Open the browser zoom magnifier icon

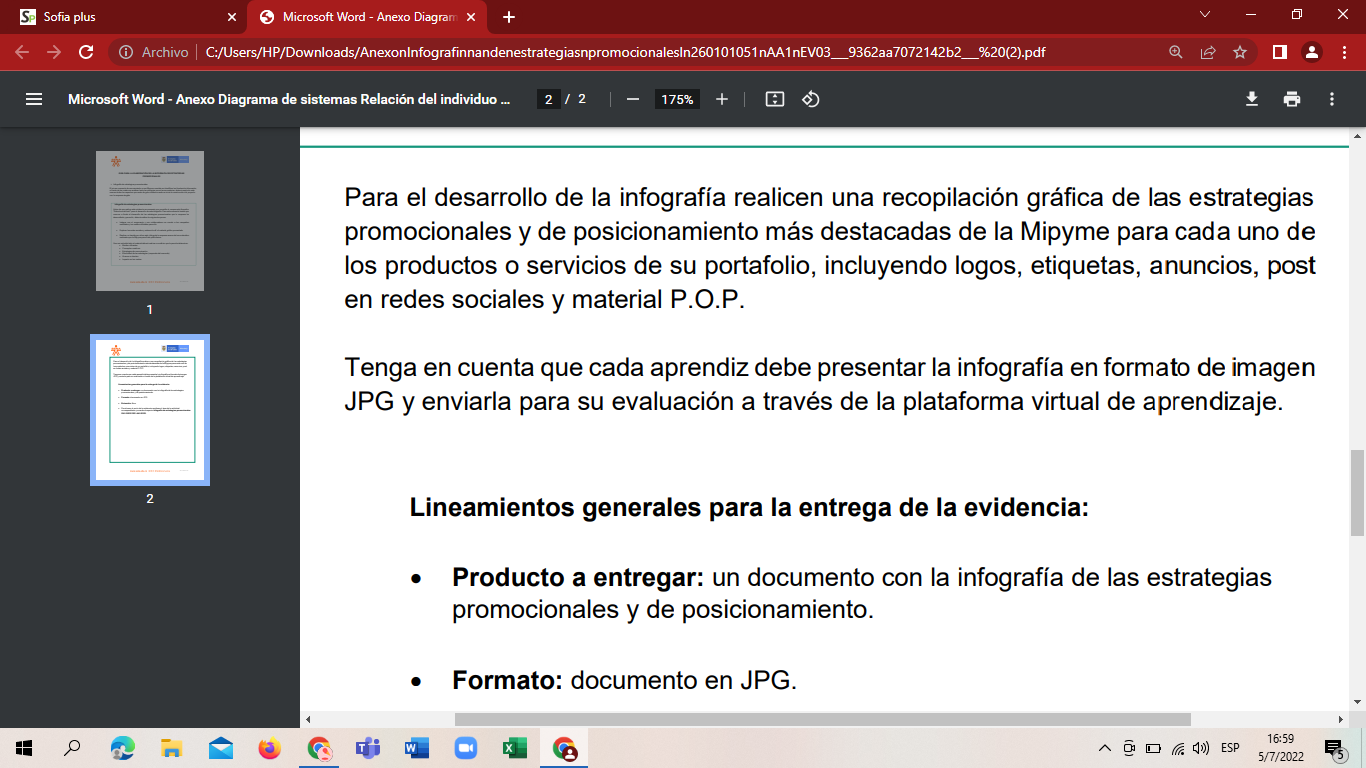(1176, 52)
